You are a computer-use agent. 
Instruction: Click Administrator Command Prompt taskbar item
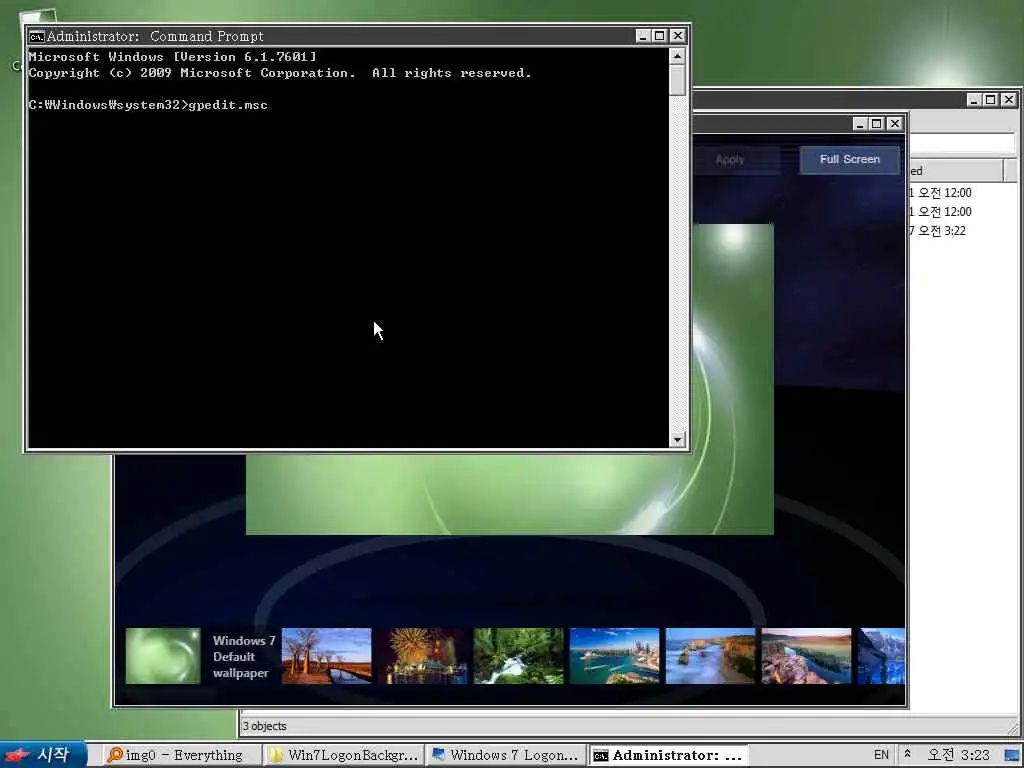pyautogui.click(x=668, y=756)
